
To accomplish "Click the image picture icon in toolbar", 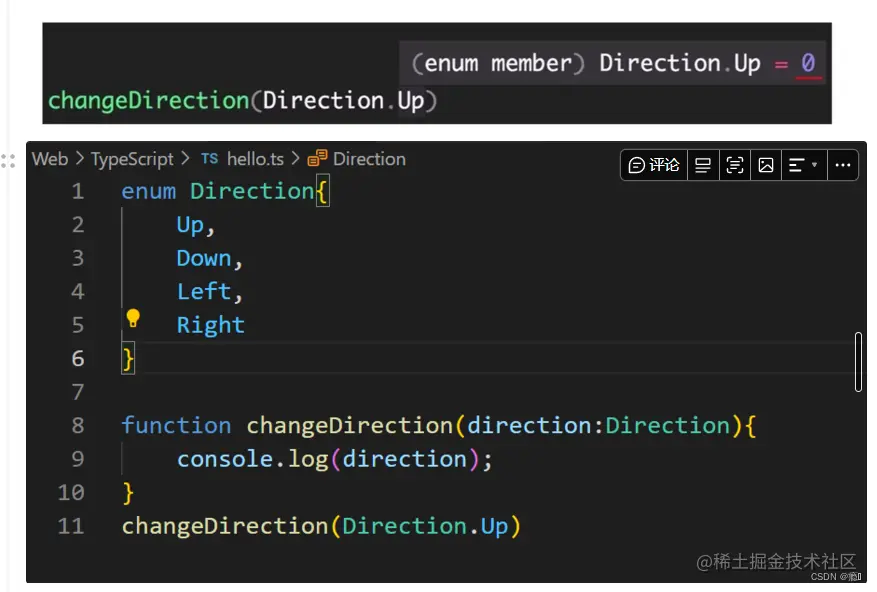I will click(766, 165).
